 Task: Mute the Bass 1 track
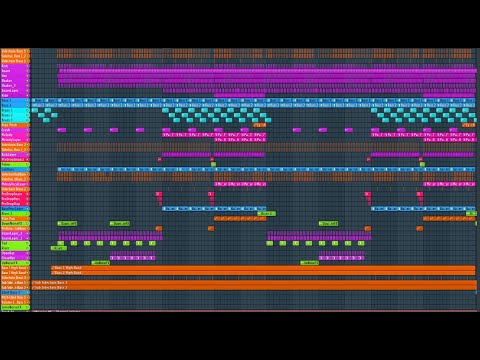[28, 100]
